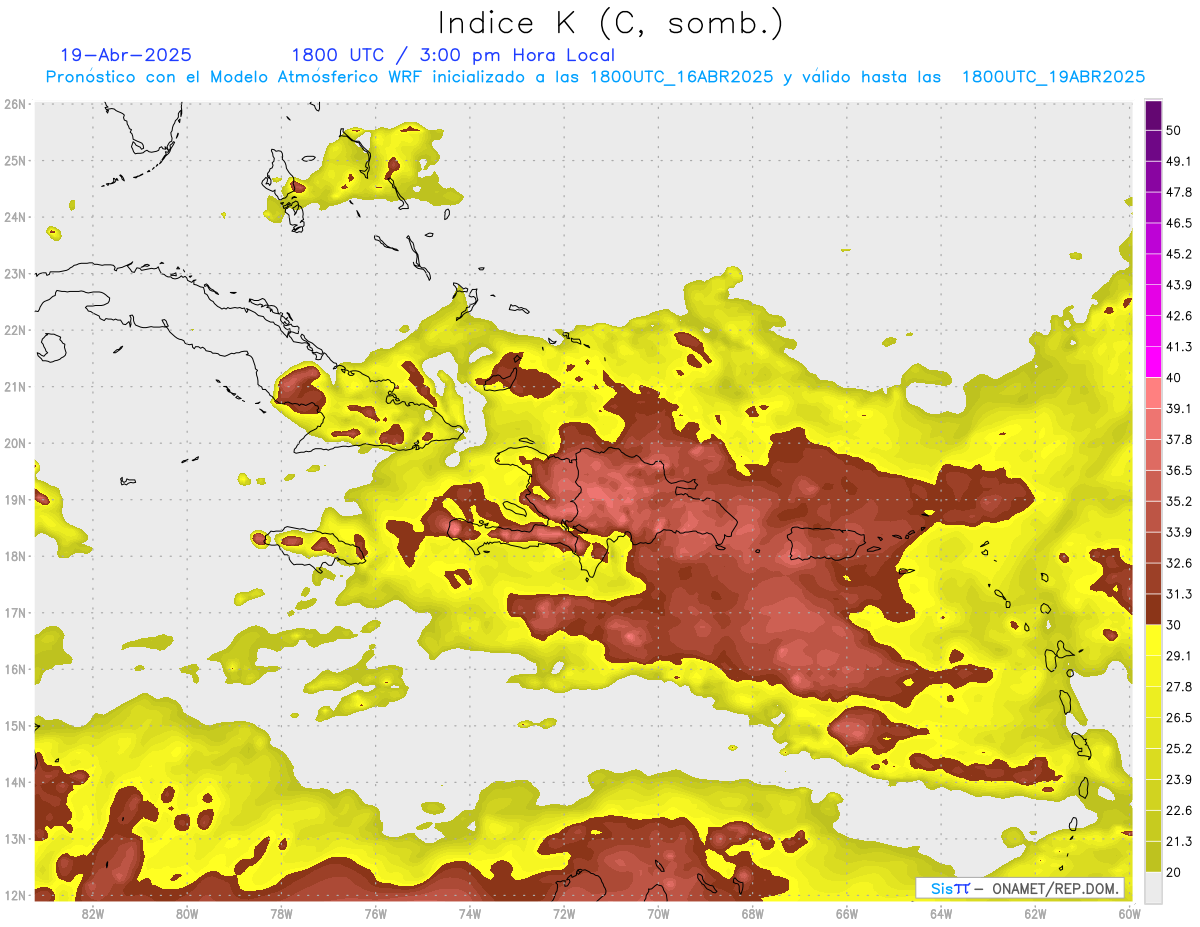Click the color-scale value 40
Viewport: 1200px width, 927px height.
pyautogui.click(x=1174, y=378)
